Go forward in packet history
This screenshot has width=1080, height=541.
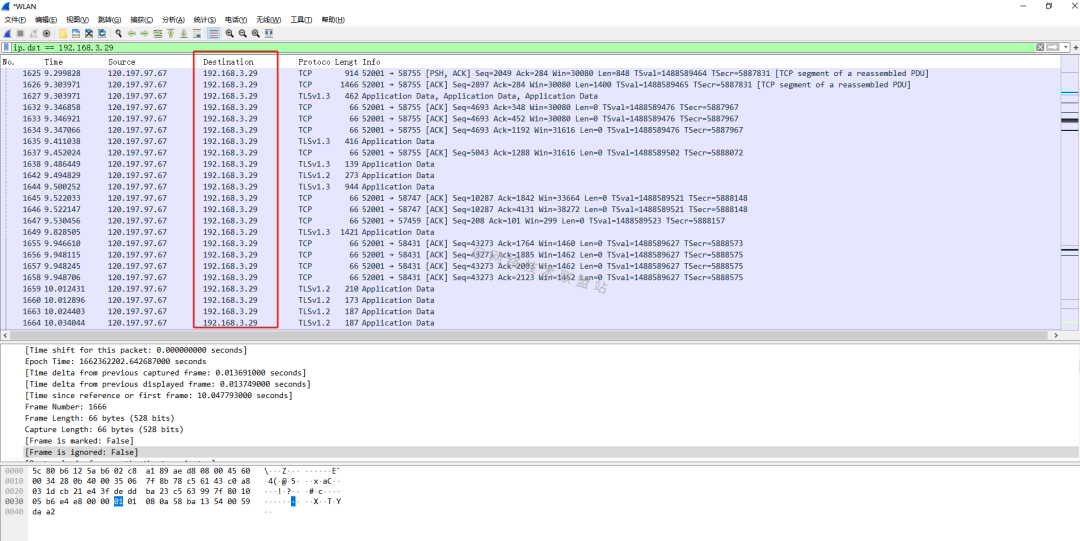tap(145, 33)
